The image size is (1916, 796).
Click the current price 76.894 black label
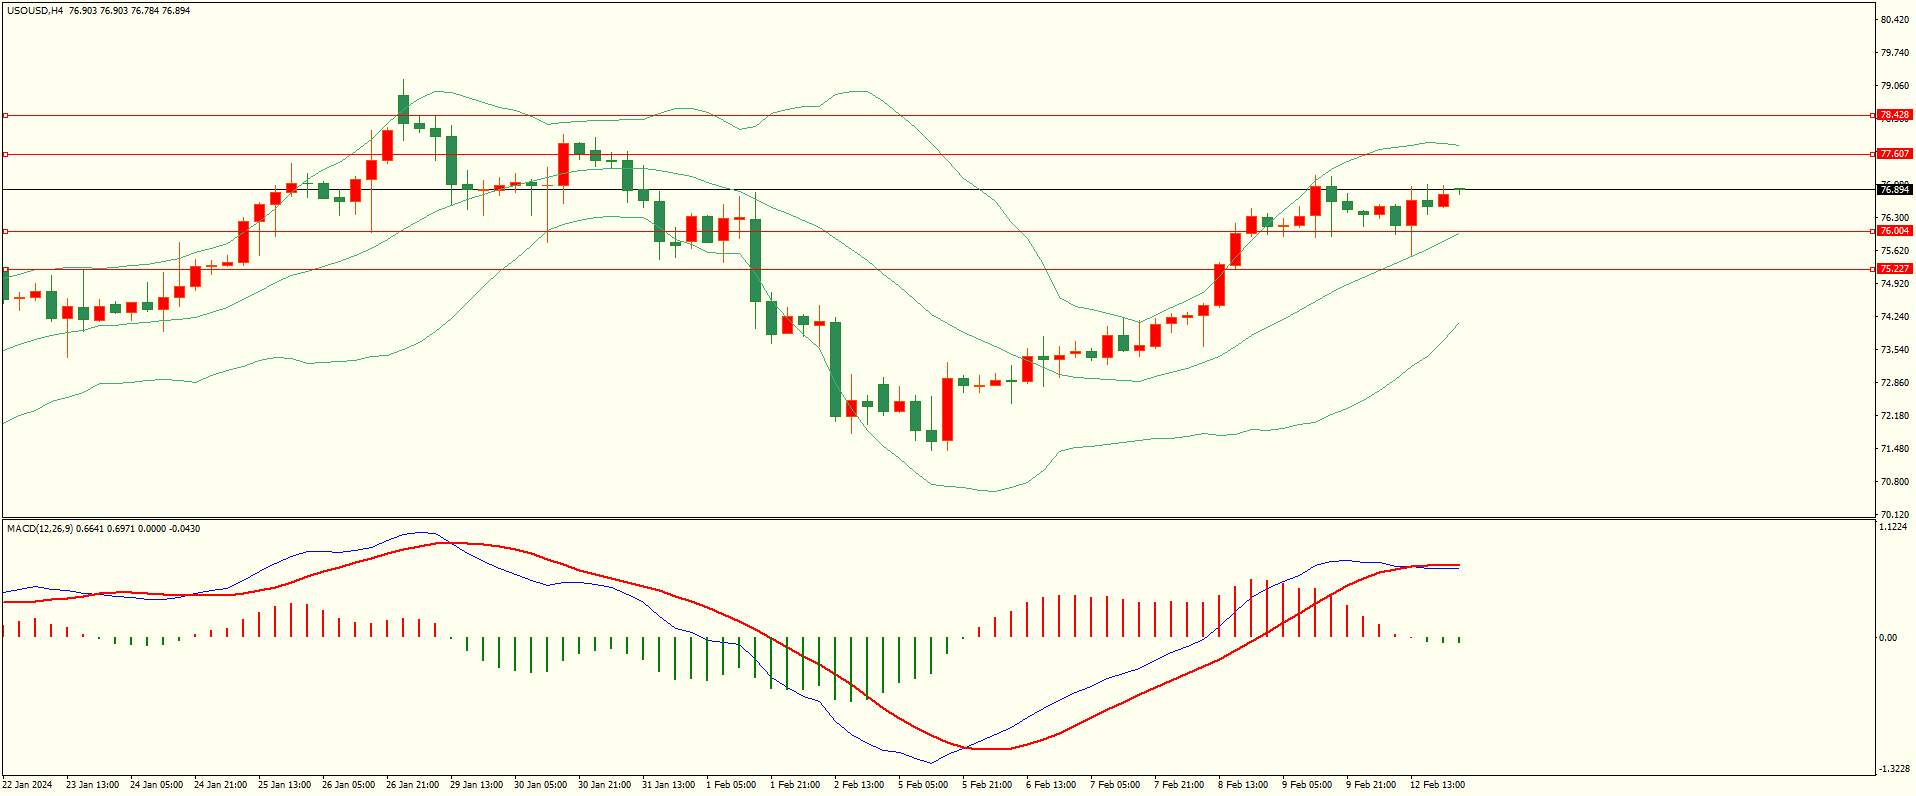(1895, 190)
